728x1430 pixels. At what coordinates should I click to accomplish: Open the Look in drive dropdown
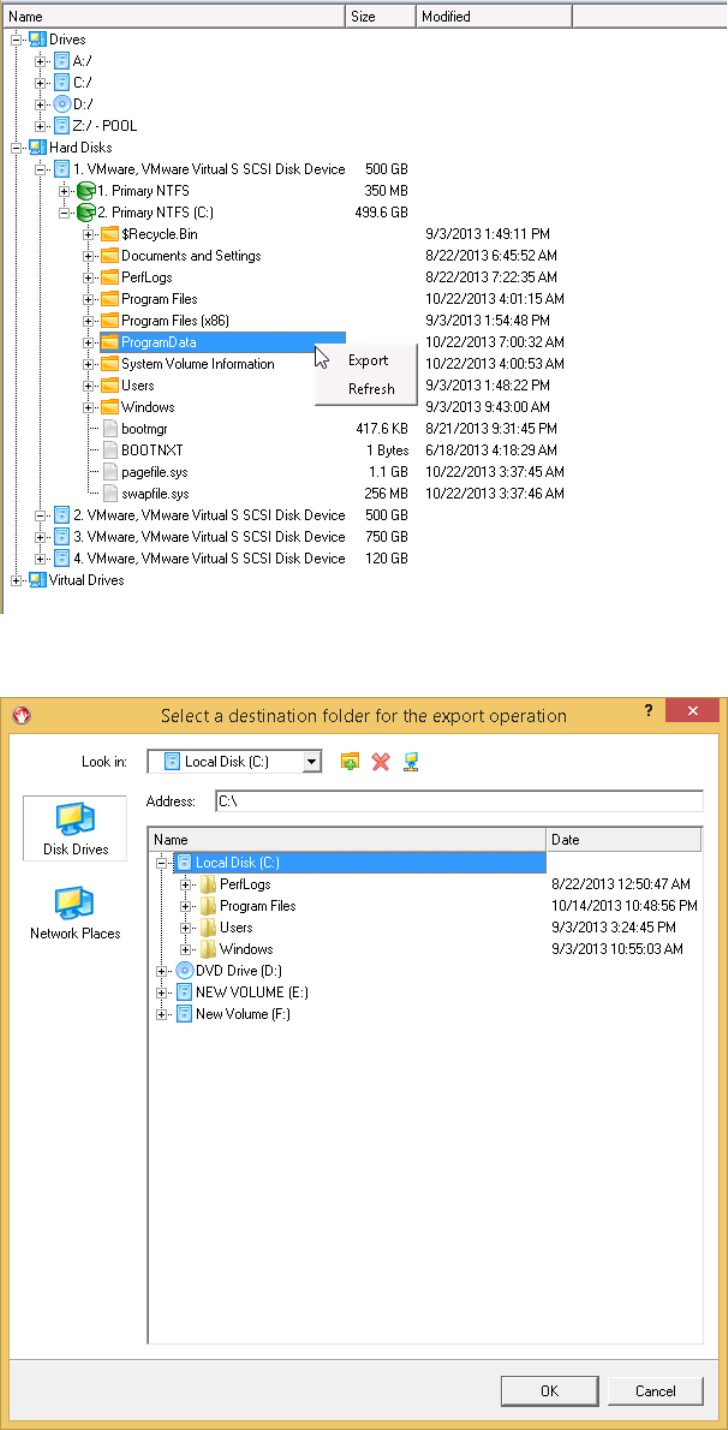point(312,762)
